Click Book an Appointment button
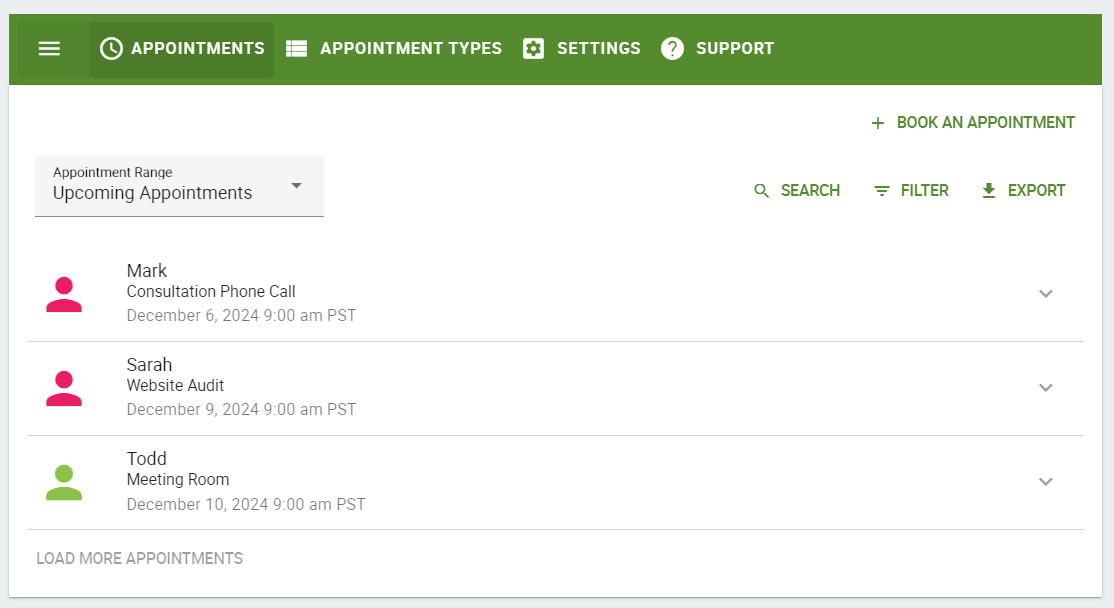The image size is (1114, 608). (x=973, y=123)
